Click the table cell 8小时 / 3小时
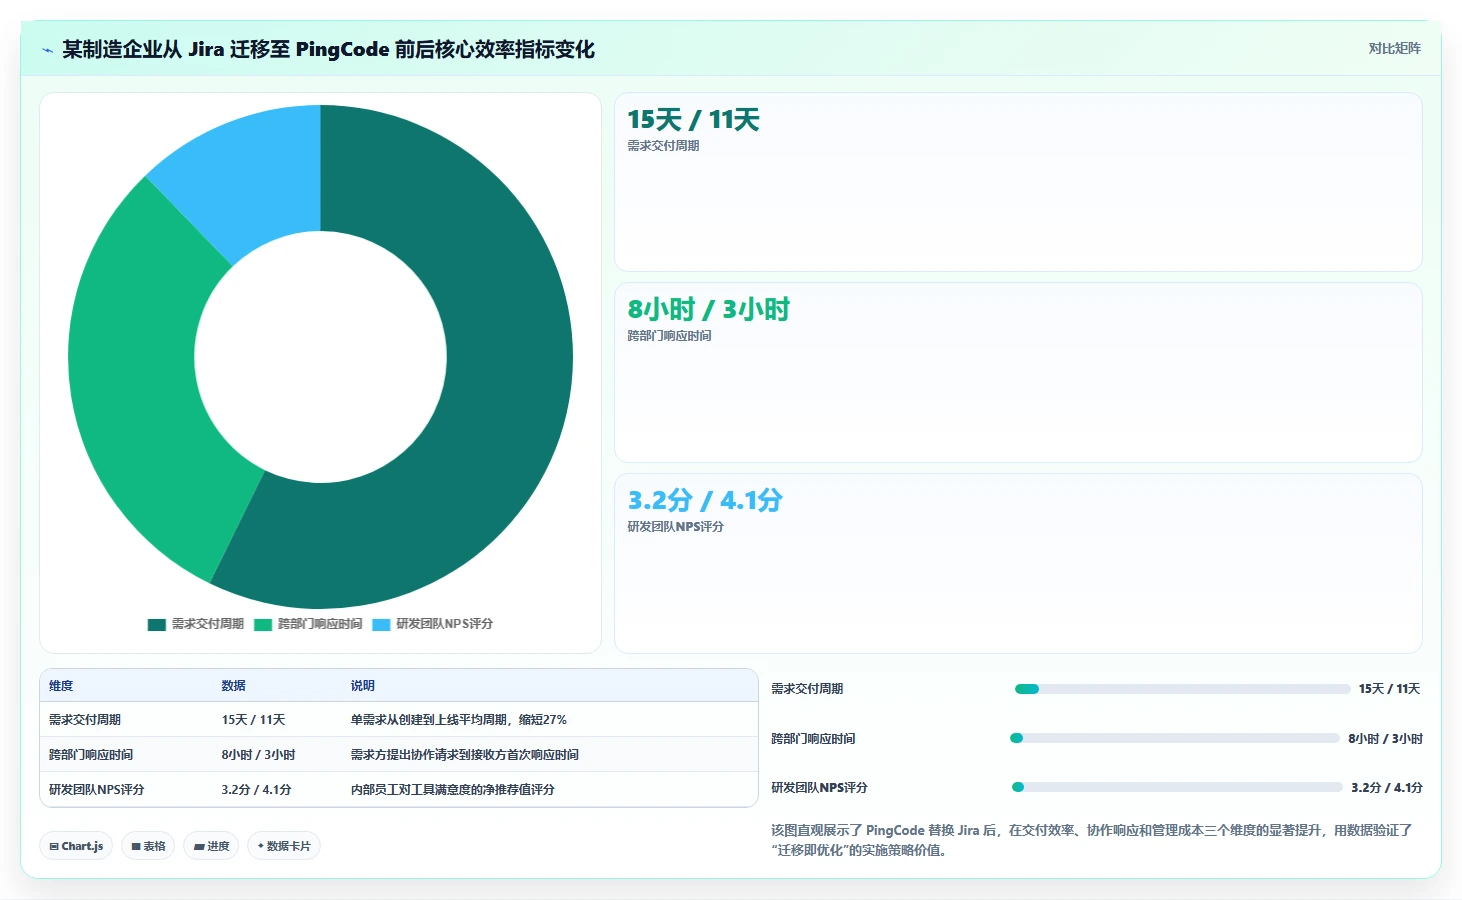 point(259,755)
